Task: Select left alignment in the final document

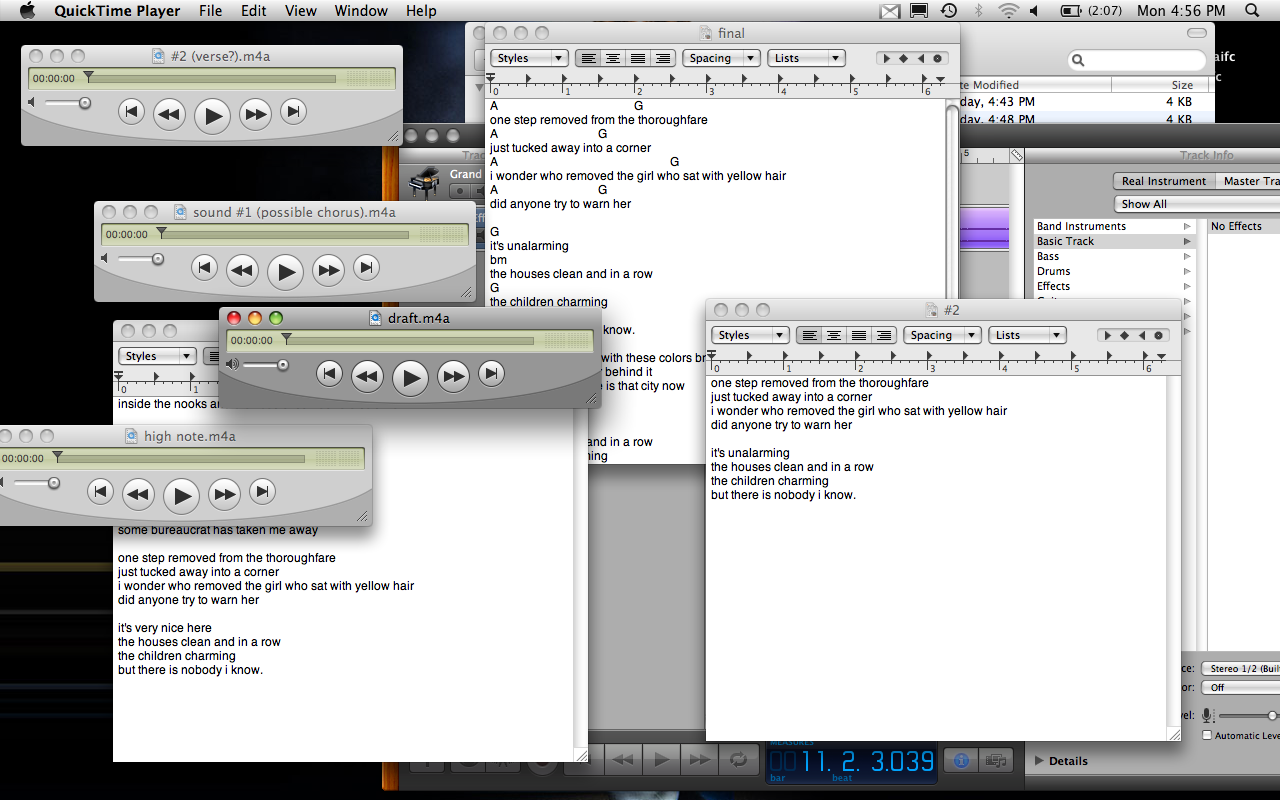Action: pos(589,58)
